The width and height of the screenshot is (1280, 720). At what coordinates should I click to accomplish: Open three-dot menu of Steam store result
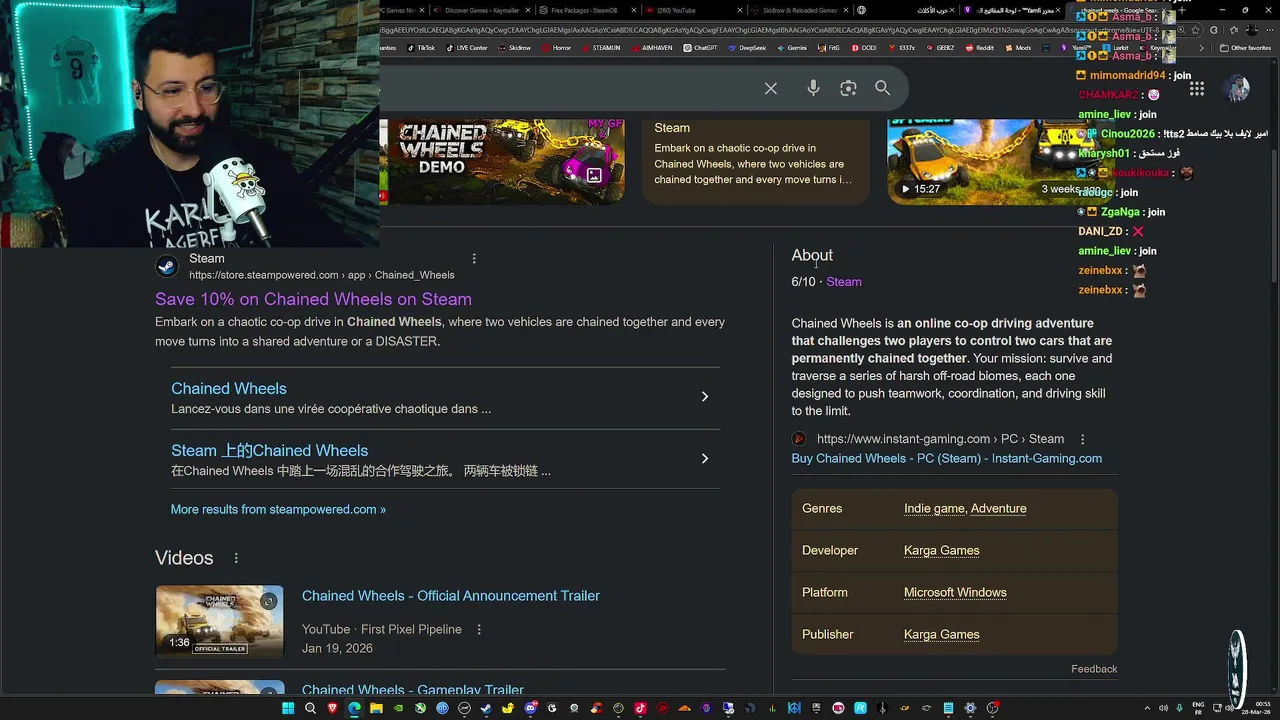(474, 258)
